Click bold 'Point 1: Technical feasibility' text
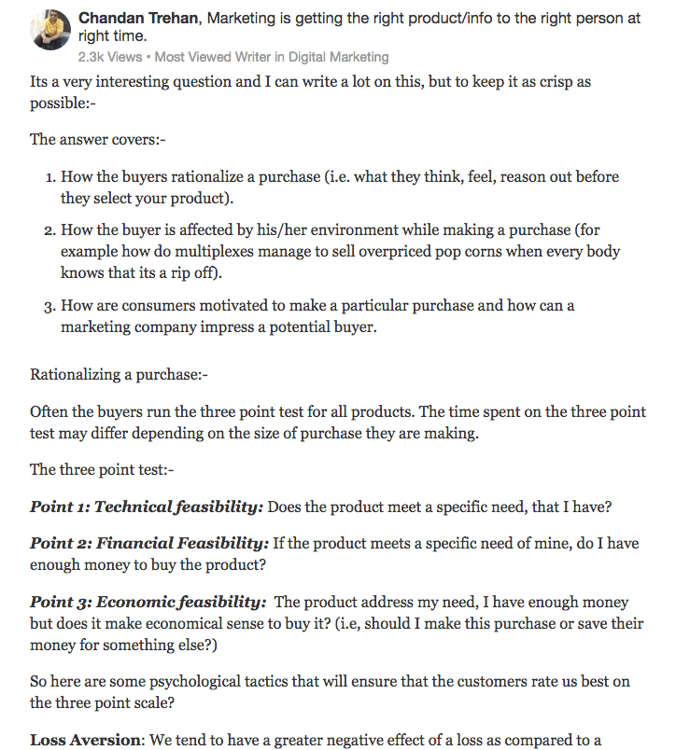This screenshot has width=690, height=750. click(x=147, y=506)
